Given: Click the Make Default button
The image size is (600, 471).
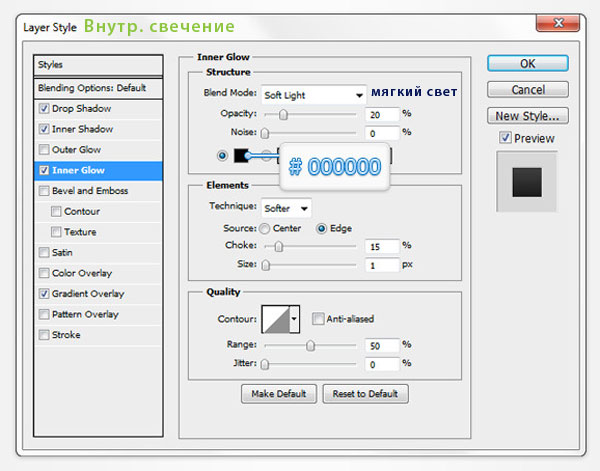Looking at the screenshot, I should [x=279, y=393].
